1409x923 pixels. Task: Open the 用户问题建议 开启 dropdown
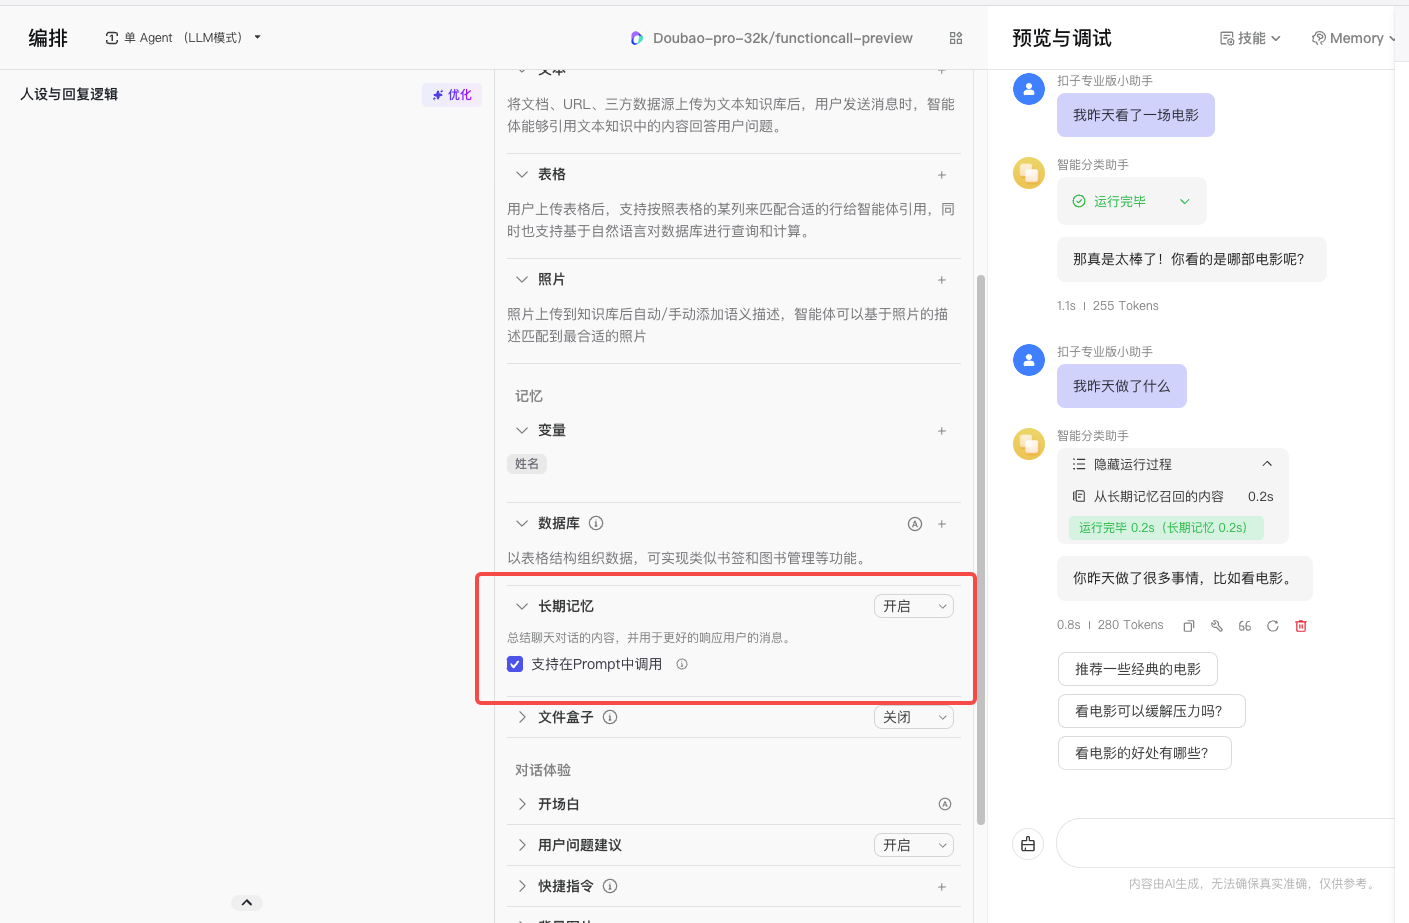914,845
